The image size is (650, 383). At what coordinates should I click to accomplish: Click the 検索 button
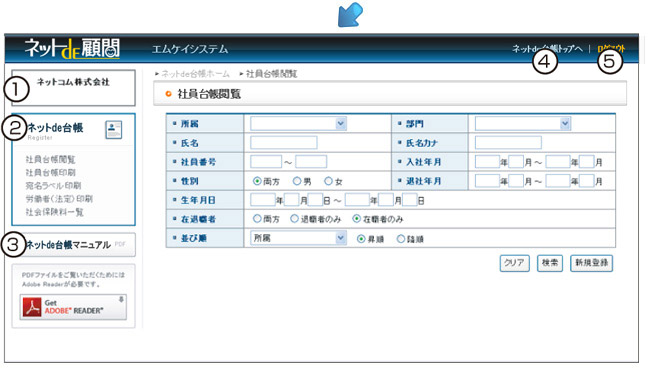[550, 263]
